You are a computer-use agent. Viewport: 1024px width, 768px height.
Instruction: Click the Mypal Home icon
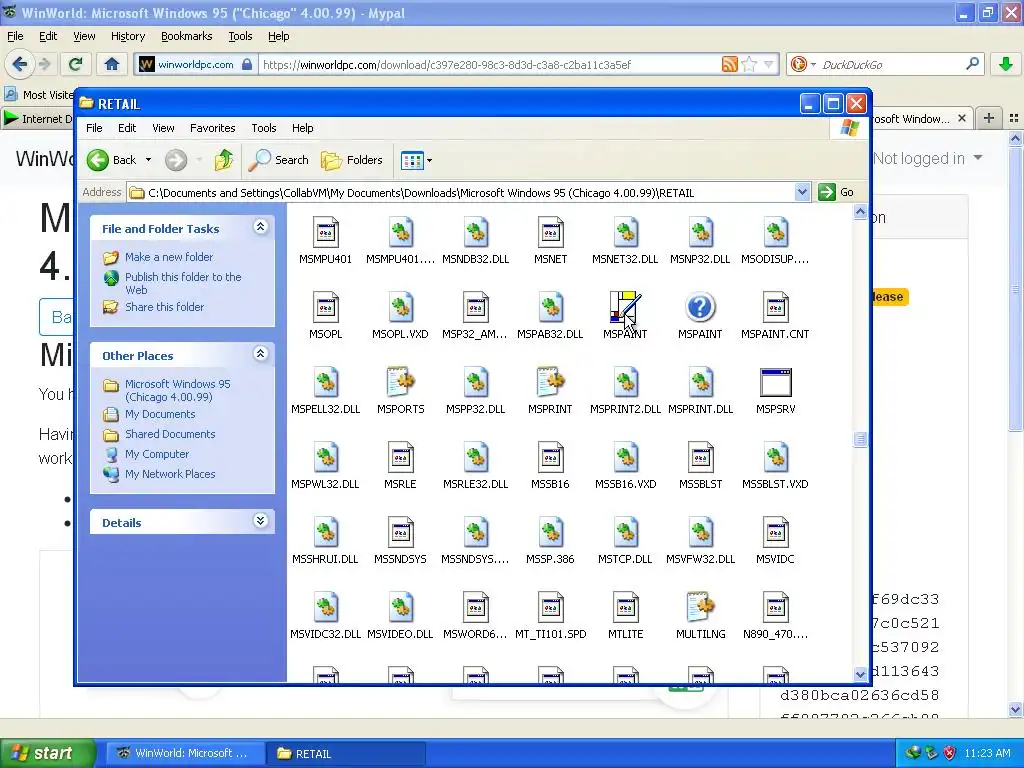[112, 64]
